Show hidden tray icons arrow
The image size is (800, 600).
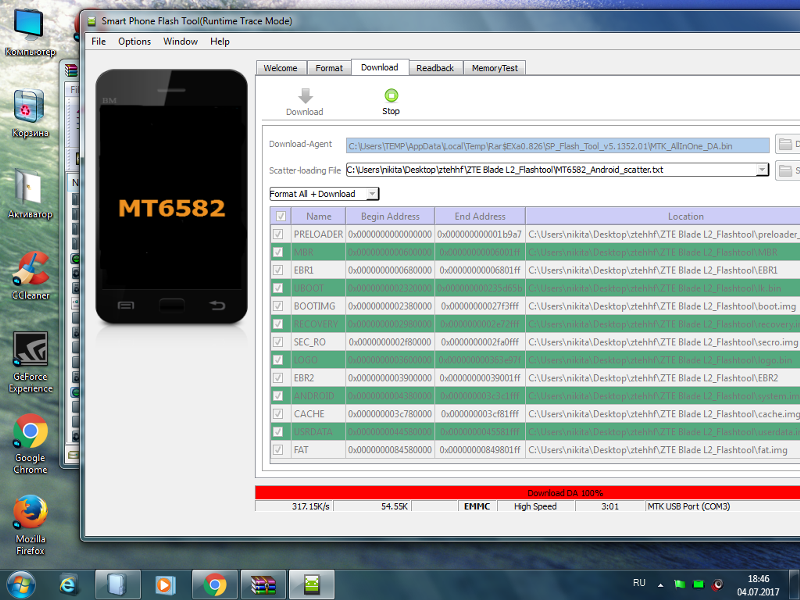tap(661, 585)
